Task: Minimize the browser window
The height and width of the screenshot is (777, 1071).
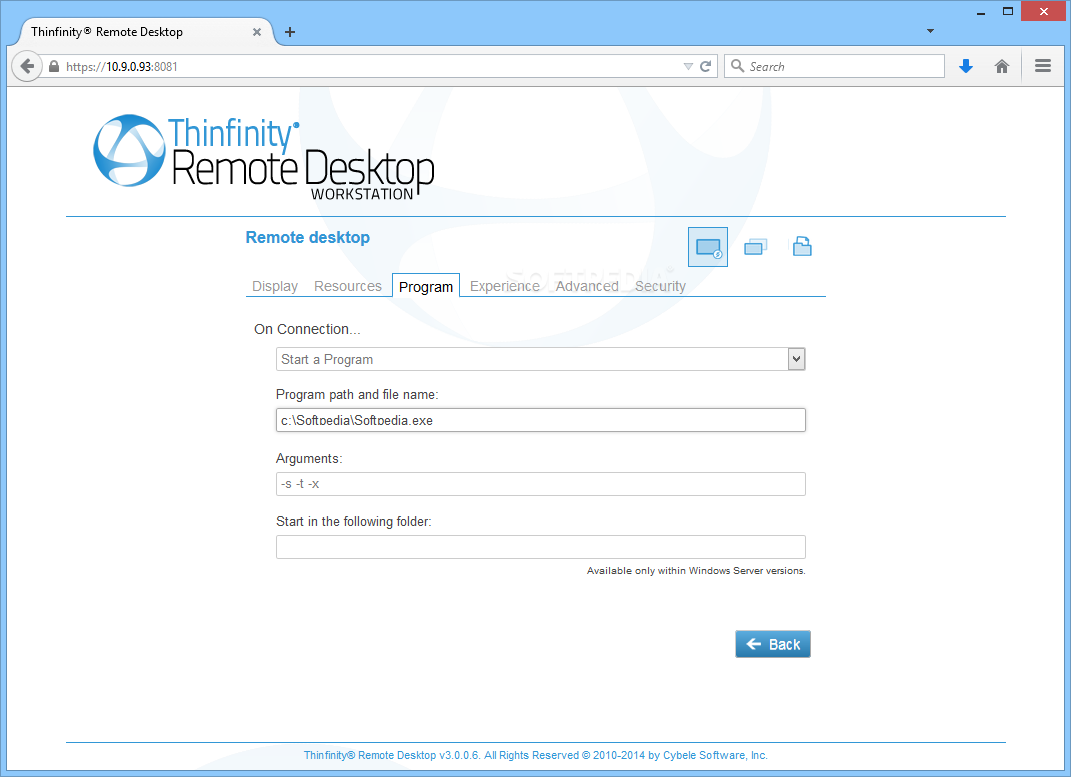Action: pyautogui.click(x=981, y=12)
